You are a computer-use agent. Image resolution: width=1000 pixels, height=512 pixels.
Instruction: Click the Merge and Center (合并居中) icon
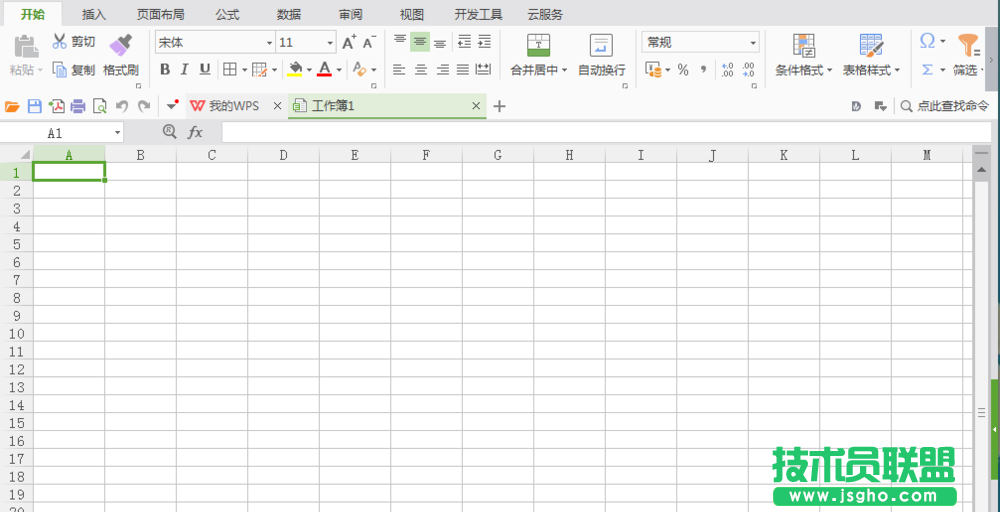(x=539, y=45)
